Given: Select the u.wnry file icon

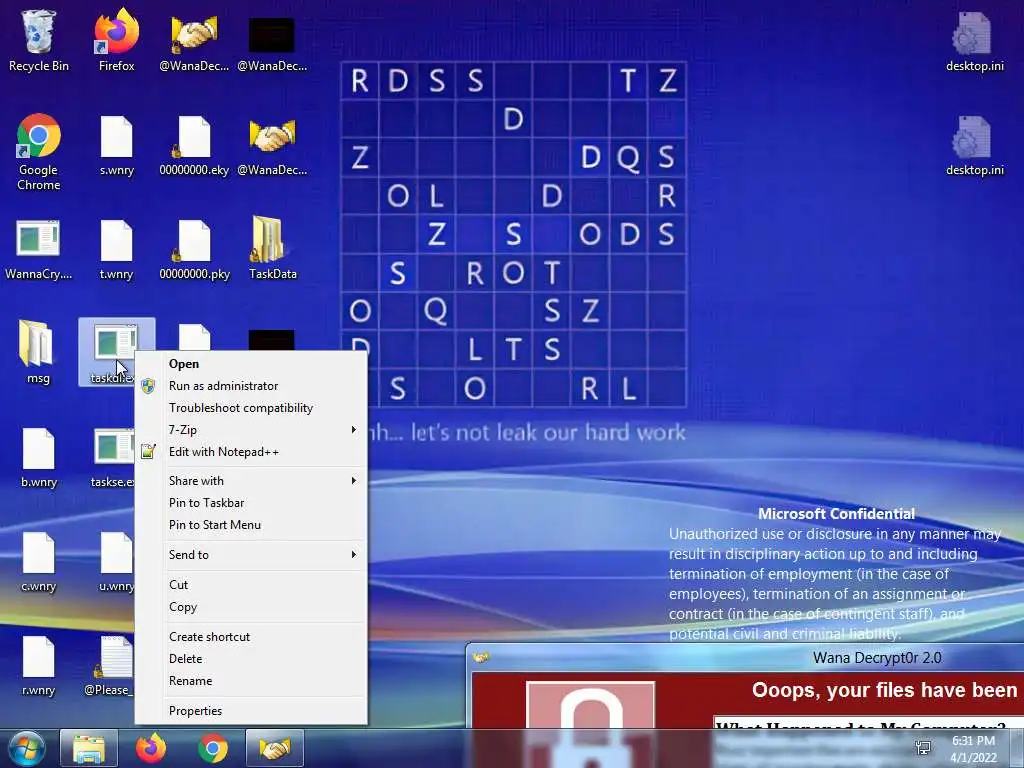Looking at the screenshot, I should [x=116, y=562].
